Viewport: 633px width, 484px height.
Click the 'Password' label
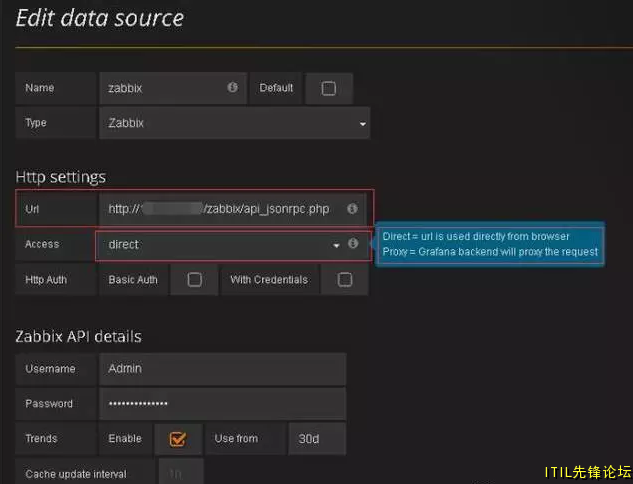click(x=49, y=404)
